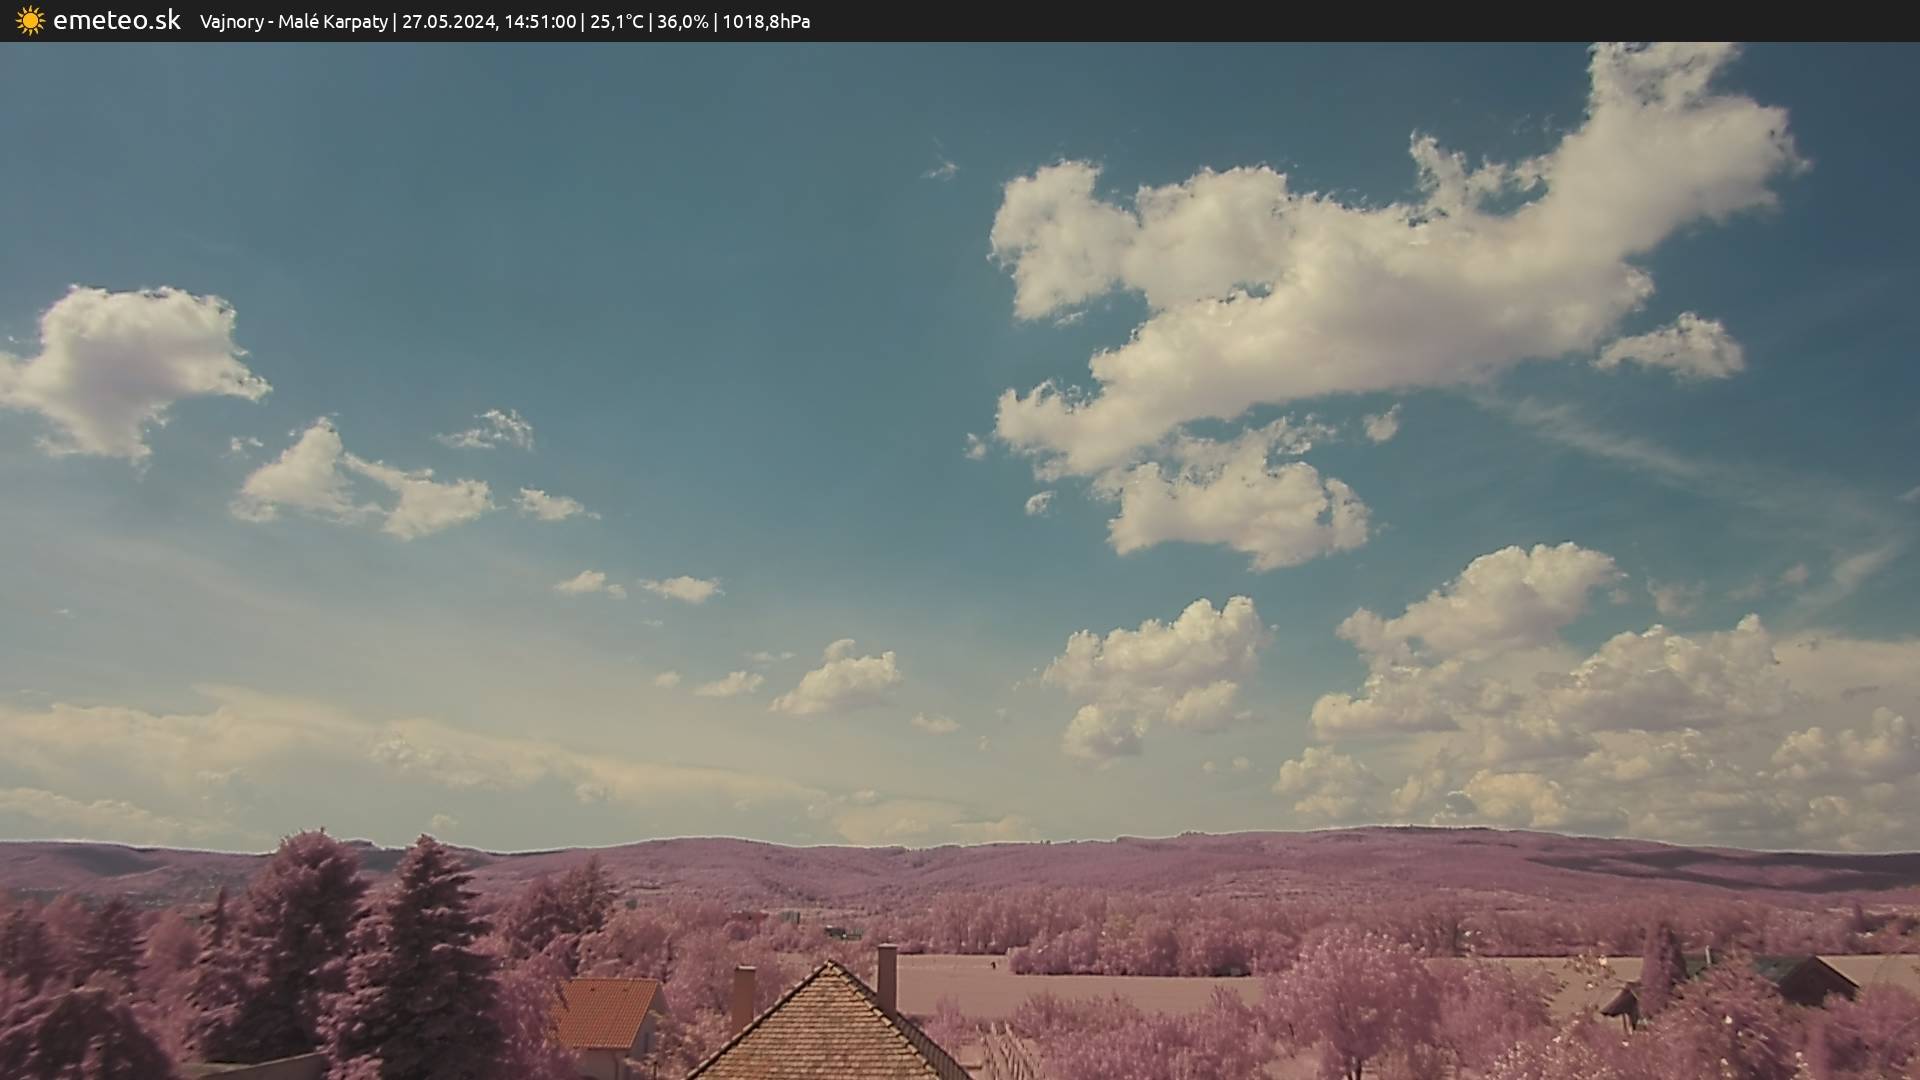Click the 36,0% humidity reading

682,21
